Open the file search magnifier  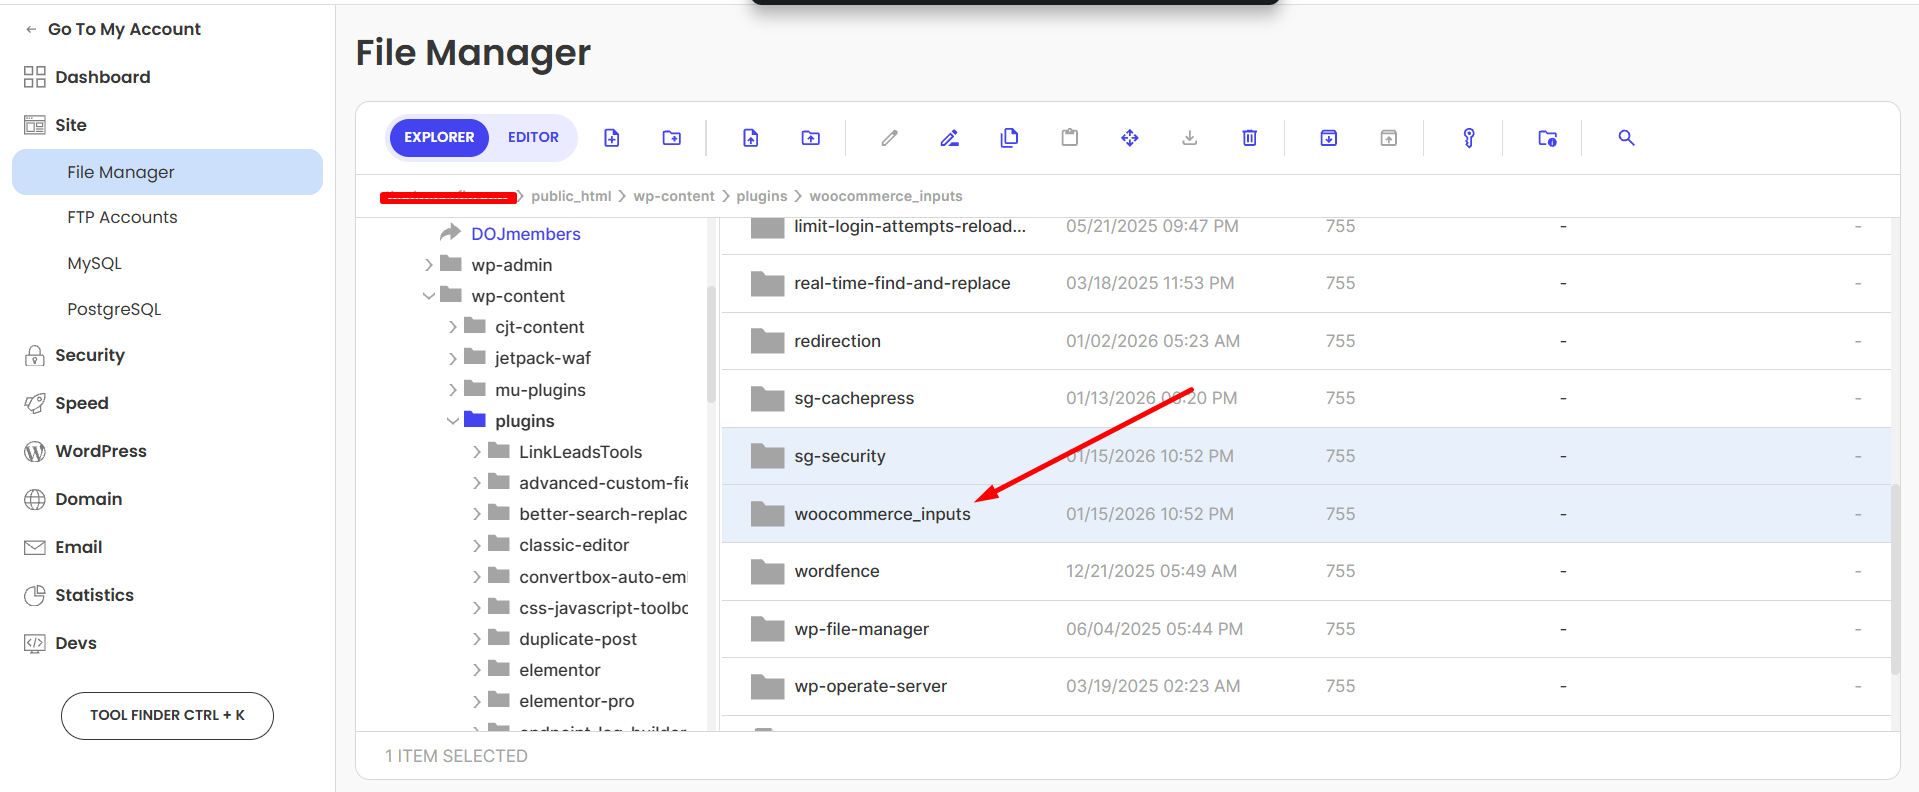[x=1626, y=138]
